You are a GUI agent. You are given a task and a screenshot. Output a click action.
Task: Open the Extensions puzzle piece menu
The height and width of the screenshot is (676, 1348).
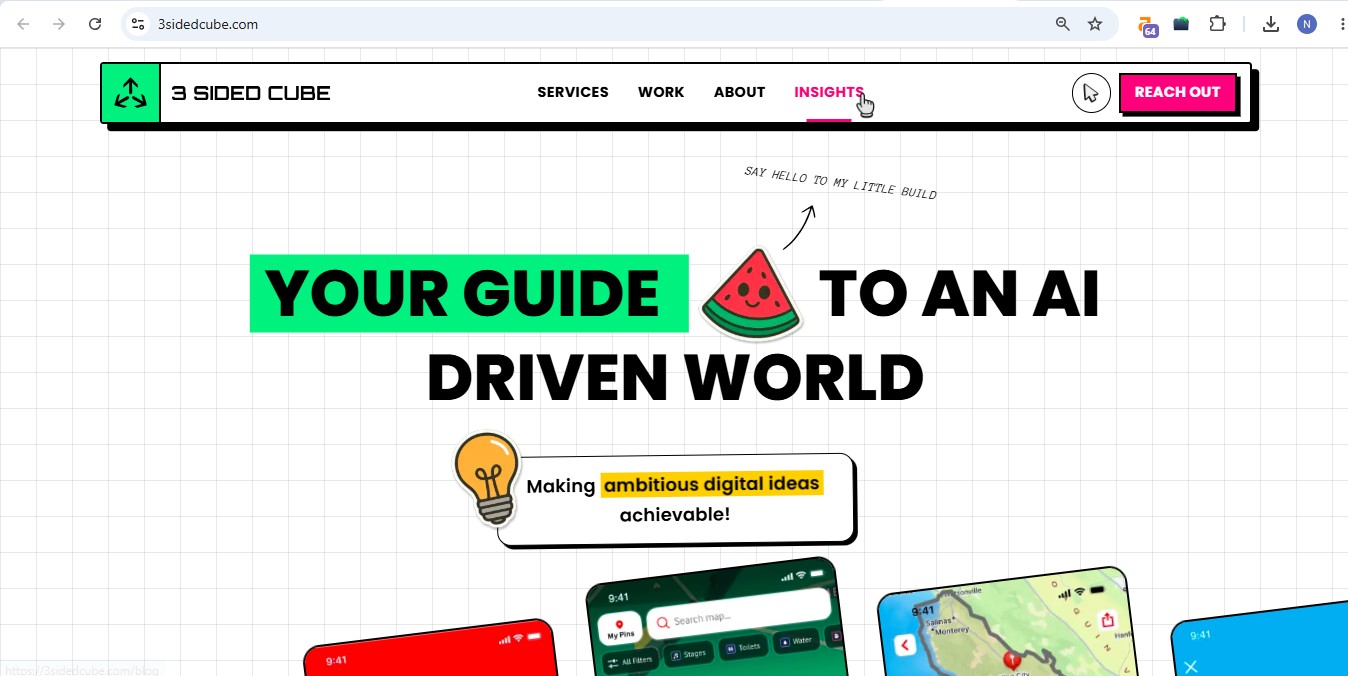[x=1217, y=24]
